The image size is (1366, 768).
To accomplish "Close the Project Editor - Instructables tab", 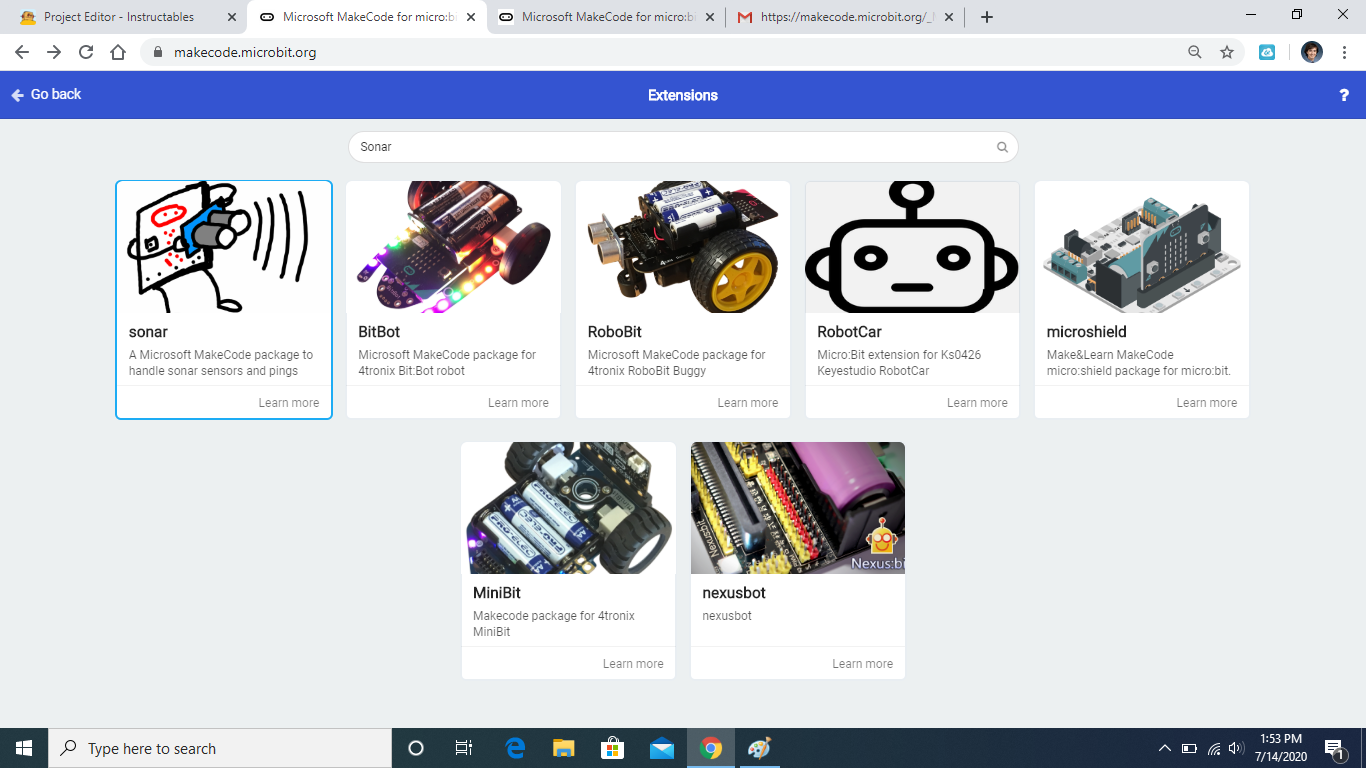I will 232,17.
